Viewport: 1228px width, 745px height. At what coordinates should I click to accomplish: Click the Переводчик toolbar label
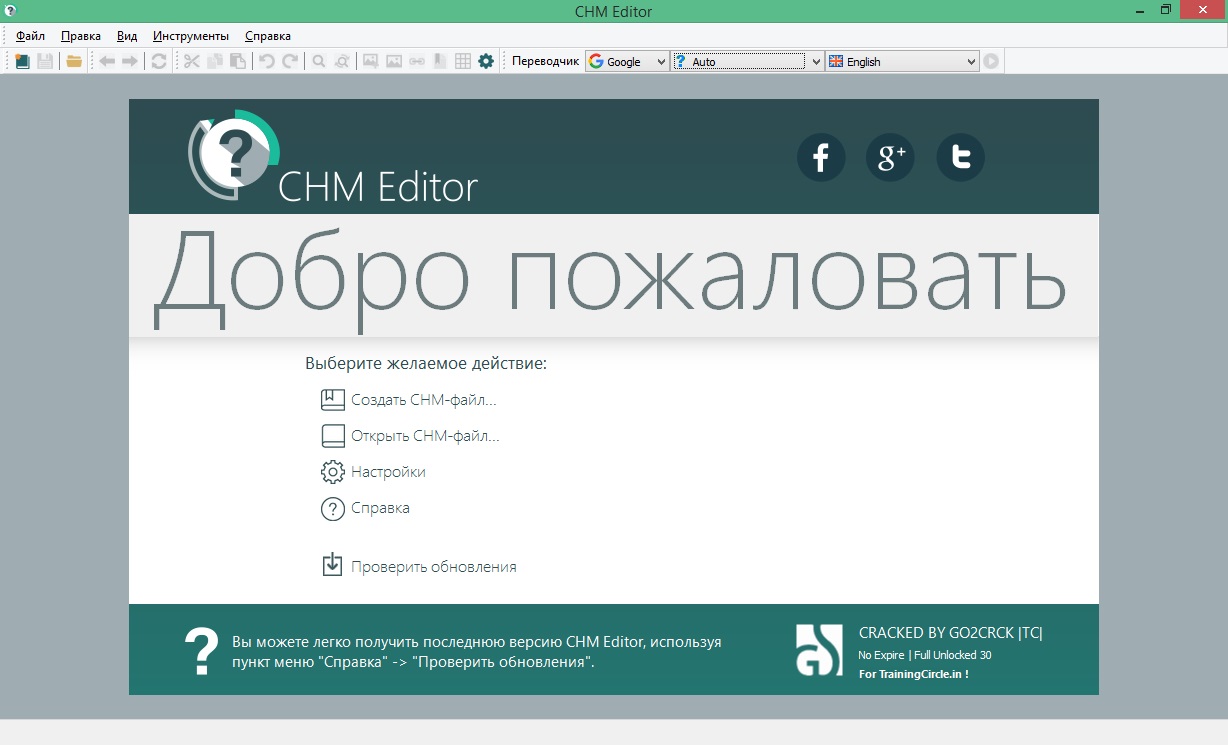tap(545, 61)
